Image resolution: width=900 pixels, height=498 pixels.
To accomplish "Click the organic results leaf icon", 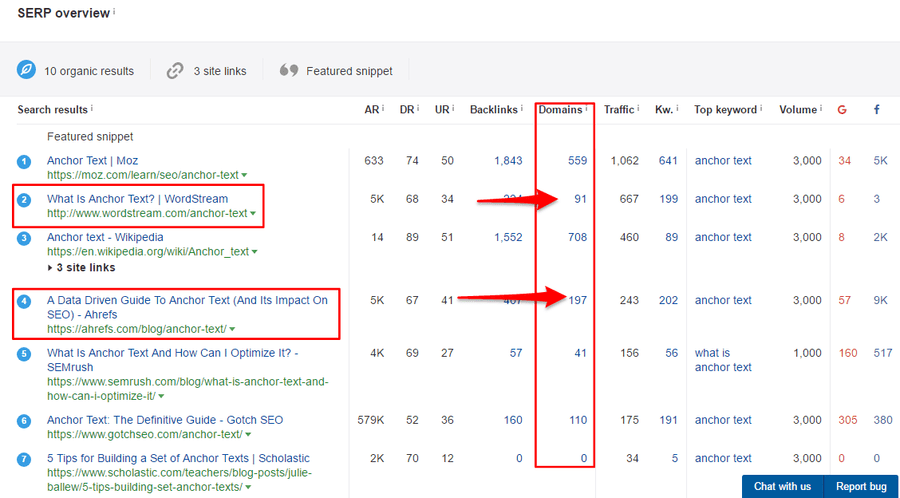I will point(26,71).
